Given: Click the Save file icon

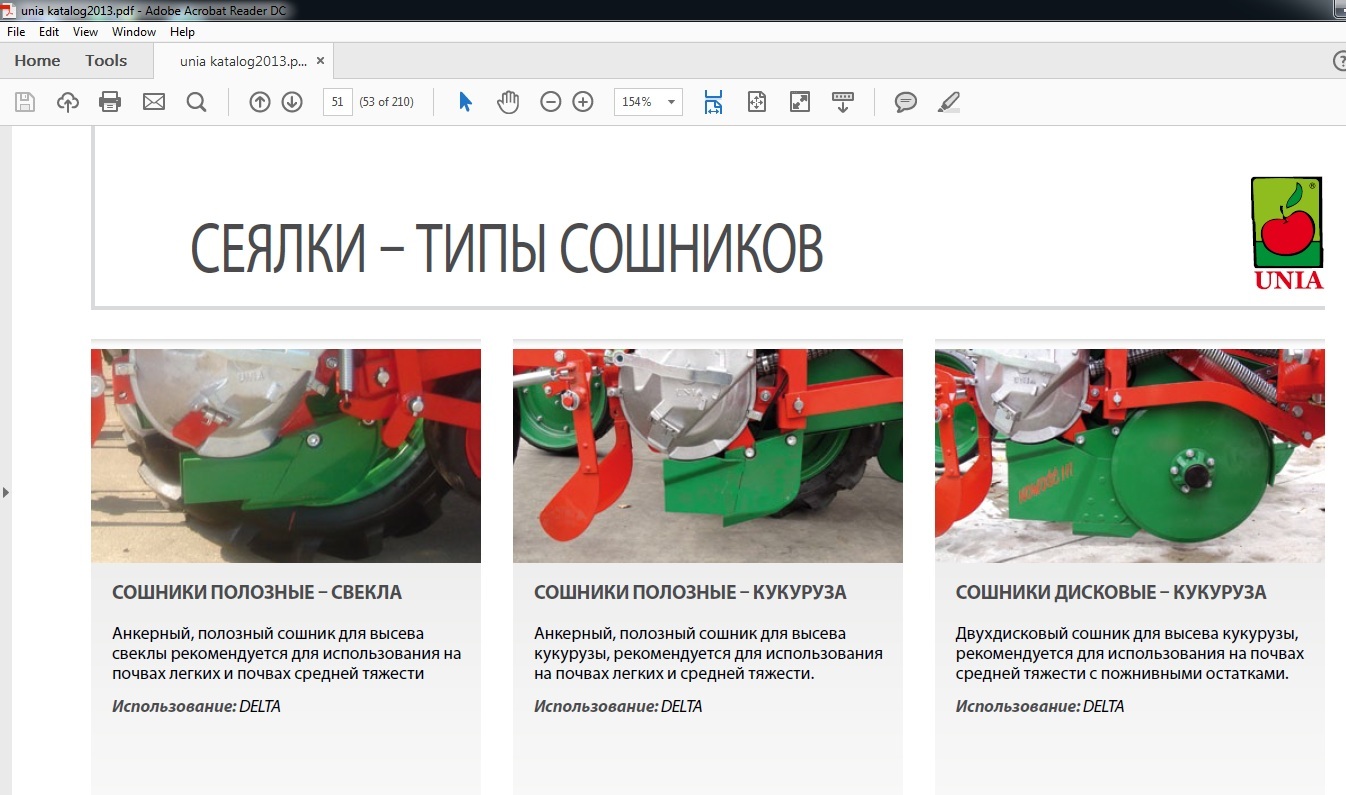Looking at the screenshot, I should (x=25, y=102).
